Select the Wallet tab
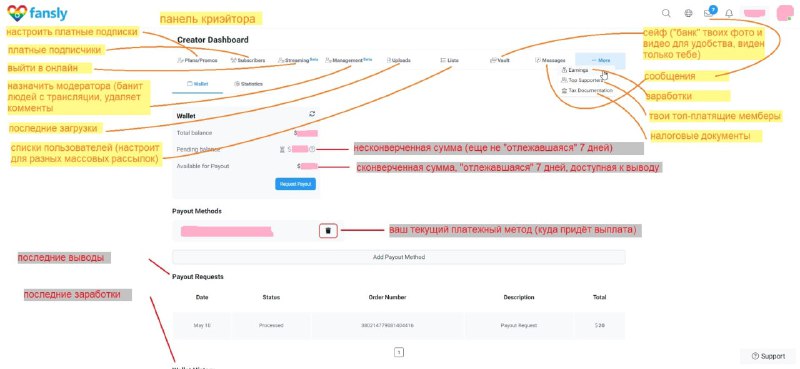This screenshot has height=369, width=800. click(x=197, y=84)
